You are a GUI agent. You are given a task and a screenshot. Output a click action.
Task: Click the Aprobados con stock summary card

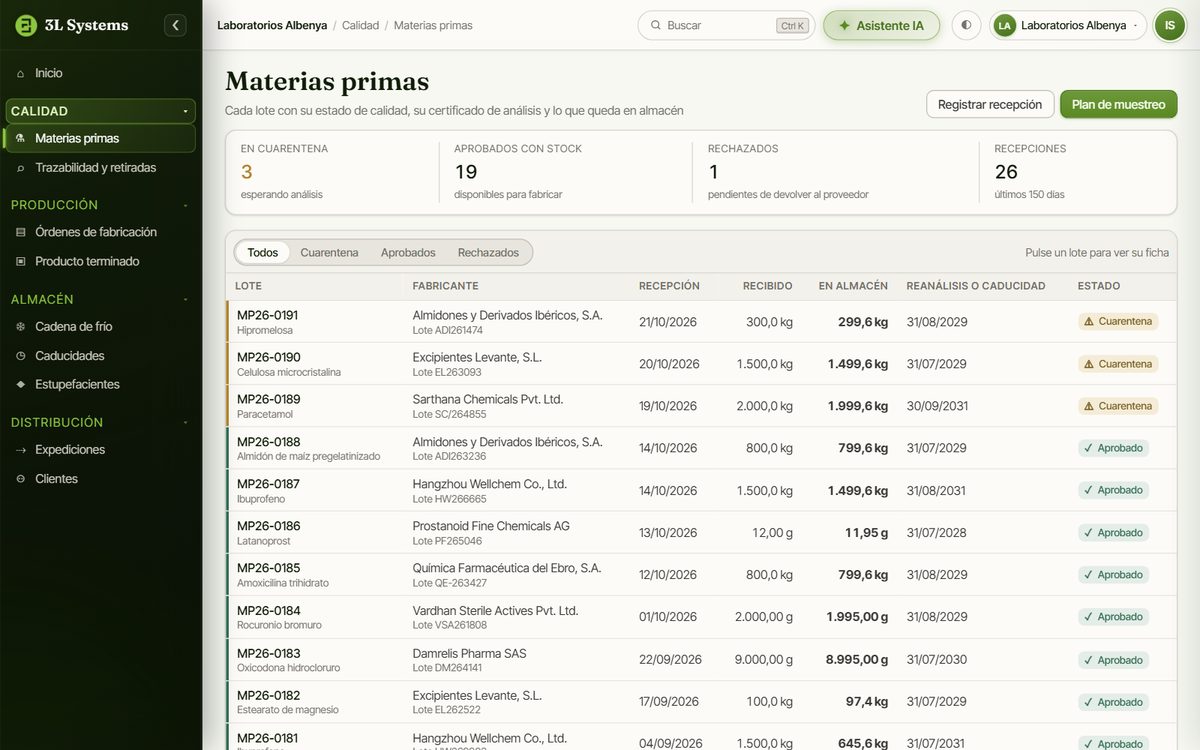(x=565, y=172)
